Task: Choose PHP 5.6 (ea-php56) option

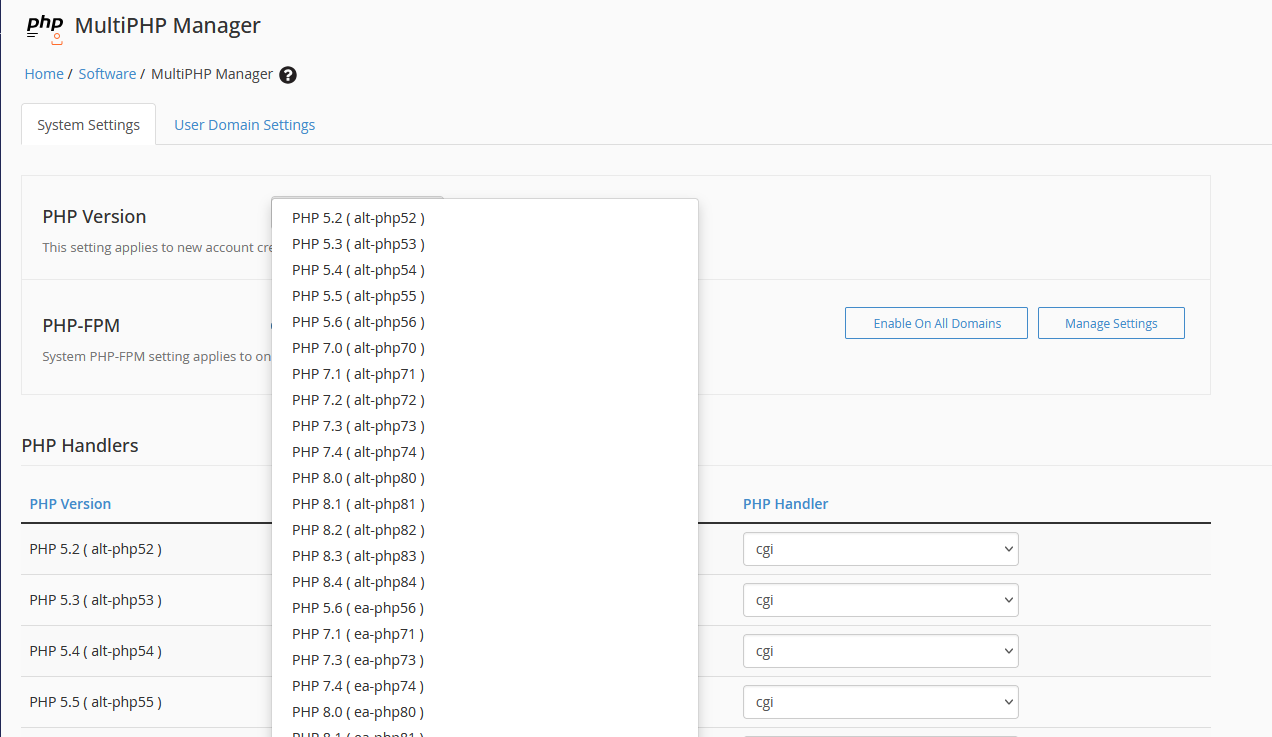Action: [x=358, y=608]
